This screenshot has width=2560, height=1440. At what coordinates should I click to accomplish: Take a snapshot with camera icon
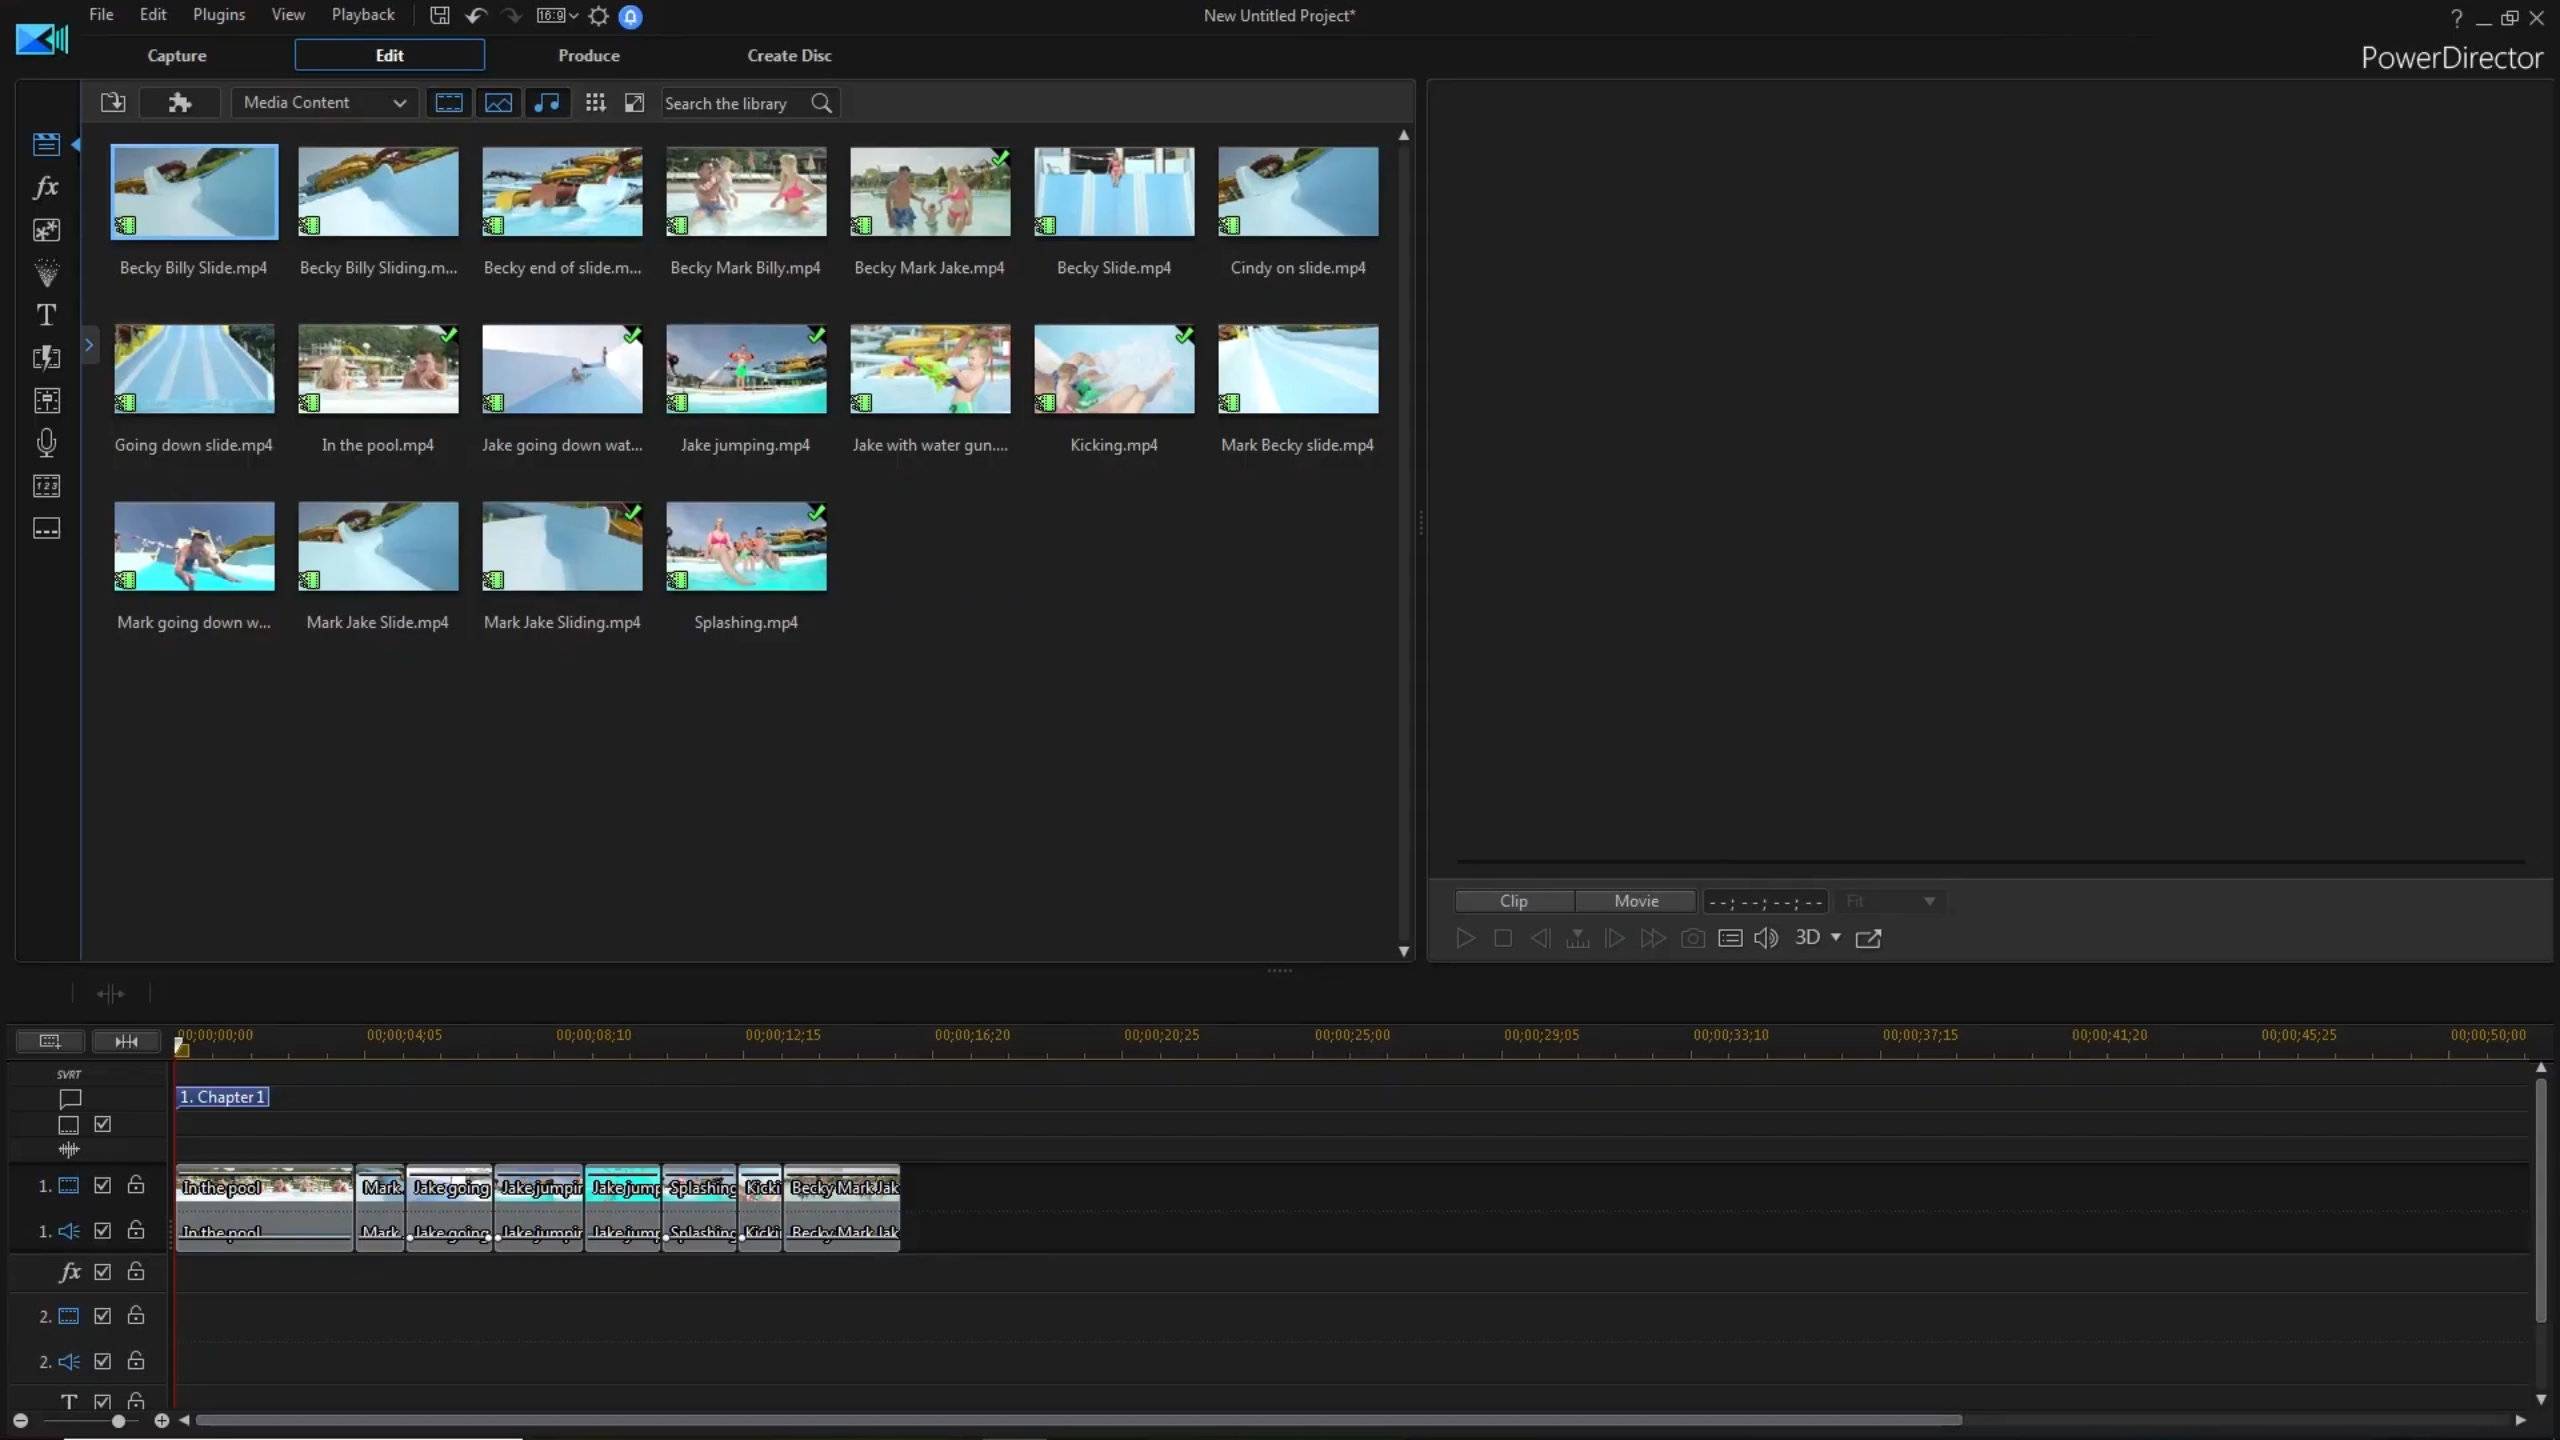1692,938
